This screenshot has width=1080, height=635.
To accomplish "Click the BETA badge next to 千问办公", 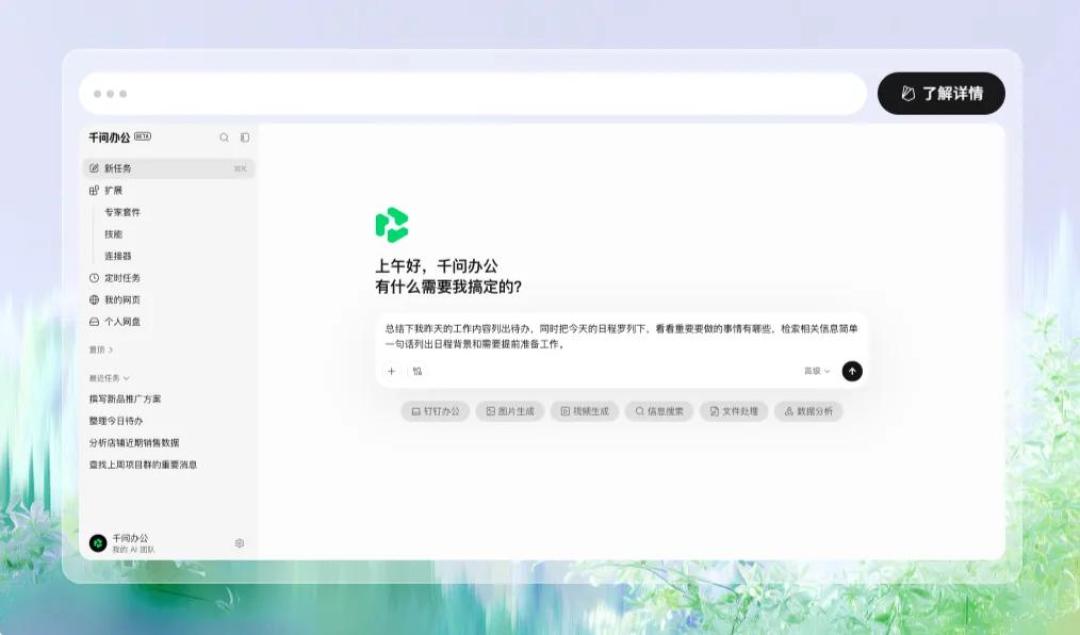I will coord(143,136).
